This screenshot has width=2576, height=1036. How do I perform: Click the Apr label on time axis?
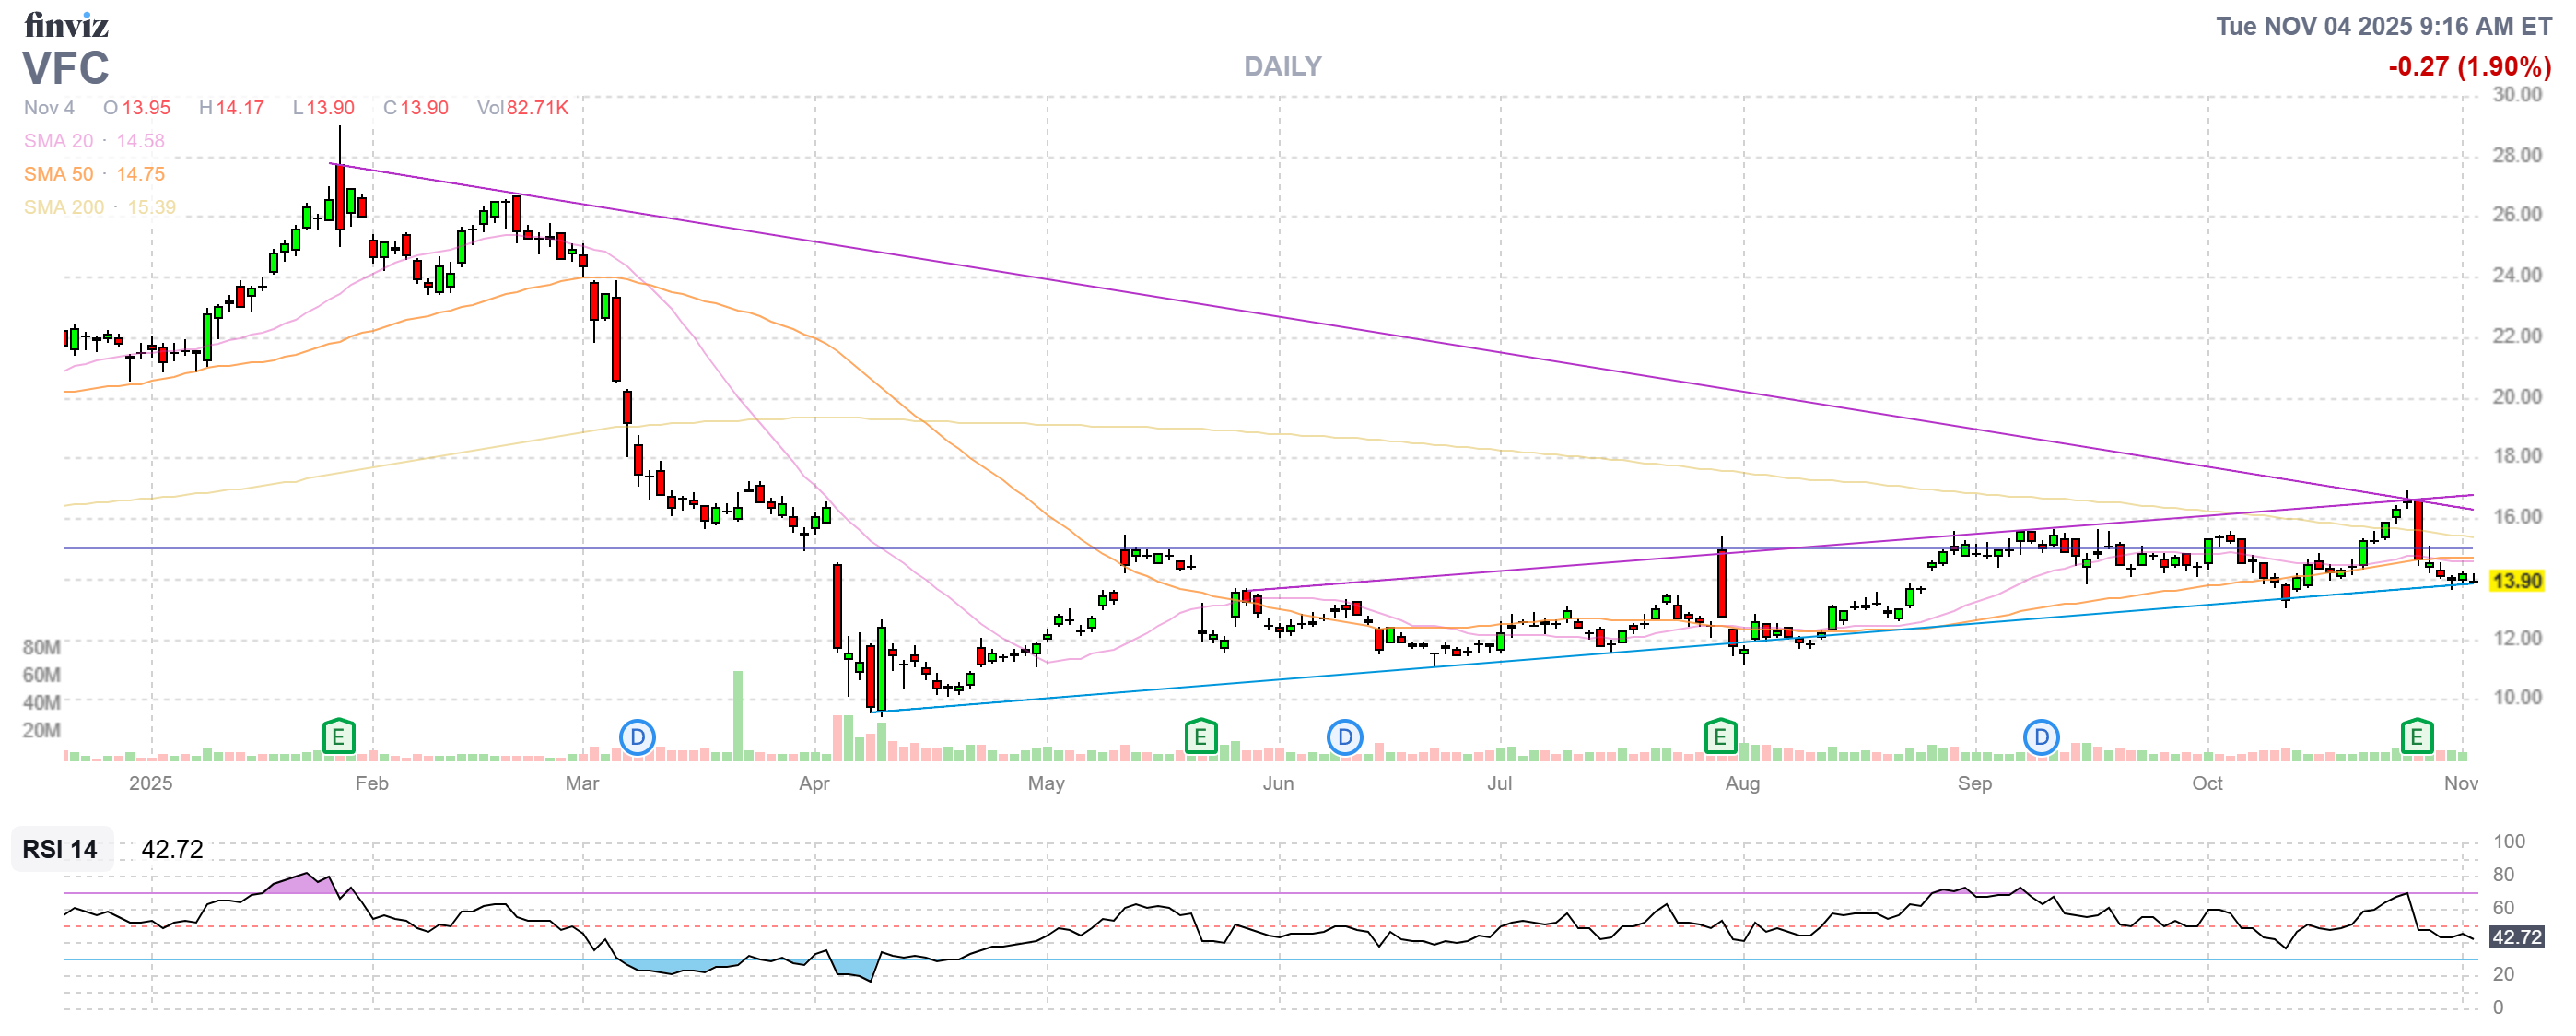814,783
